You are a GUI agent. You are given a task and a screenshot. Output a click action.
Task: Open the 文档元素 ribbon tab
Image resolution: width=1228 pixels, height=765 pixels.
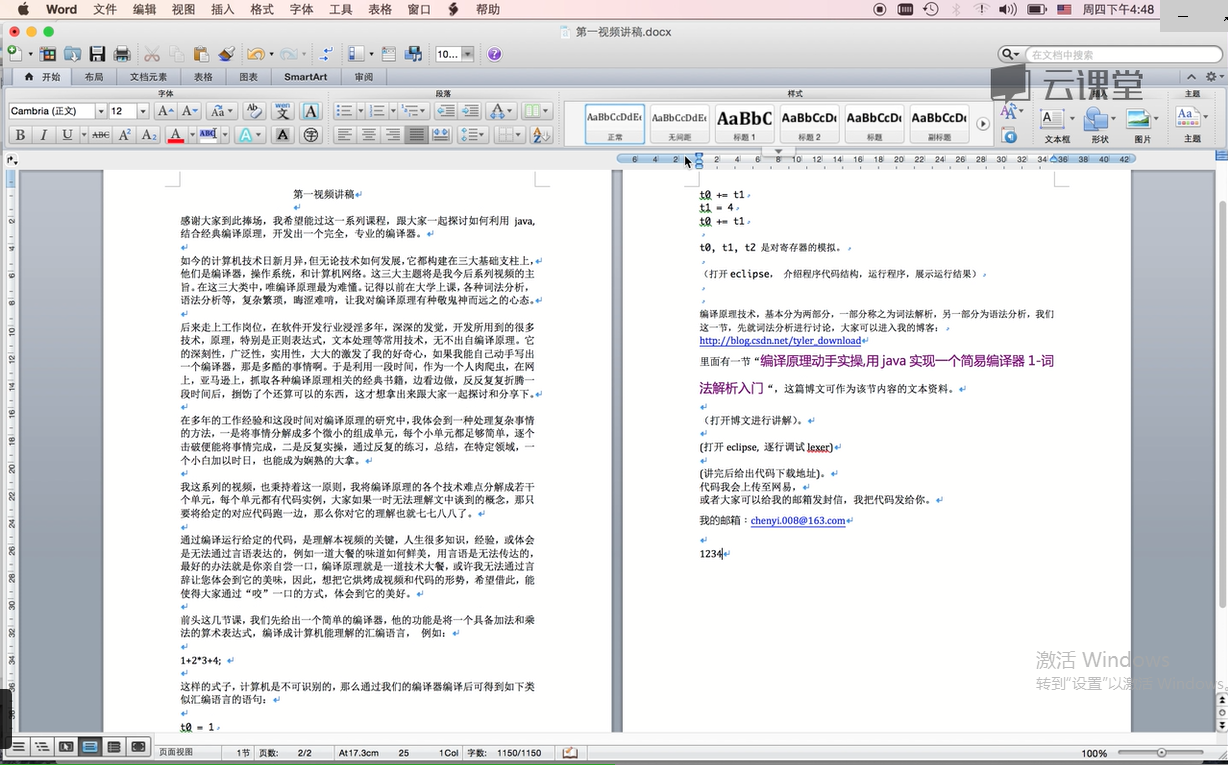[x=149, y=77]
